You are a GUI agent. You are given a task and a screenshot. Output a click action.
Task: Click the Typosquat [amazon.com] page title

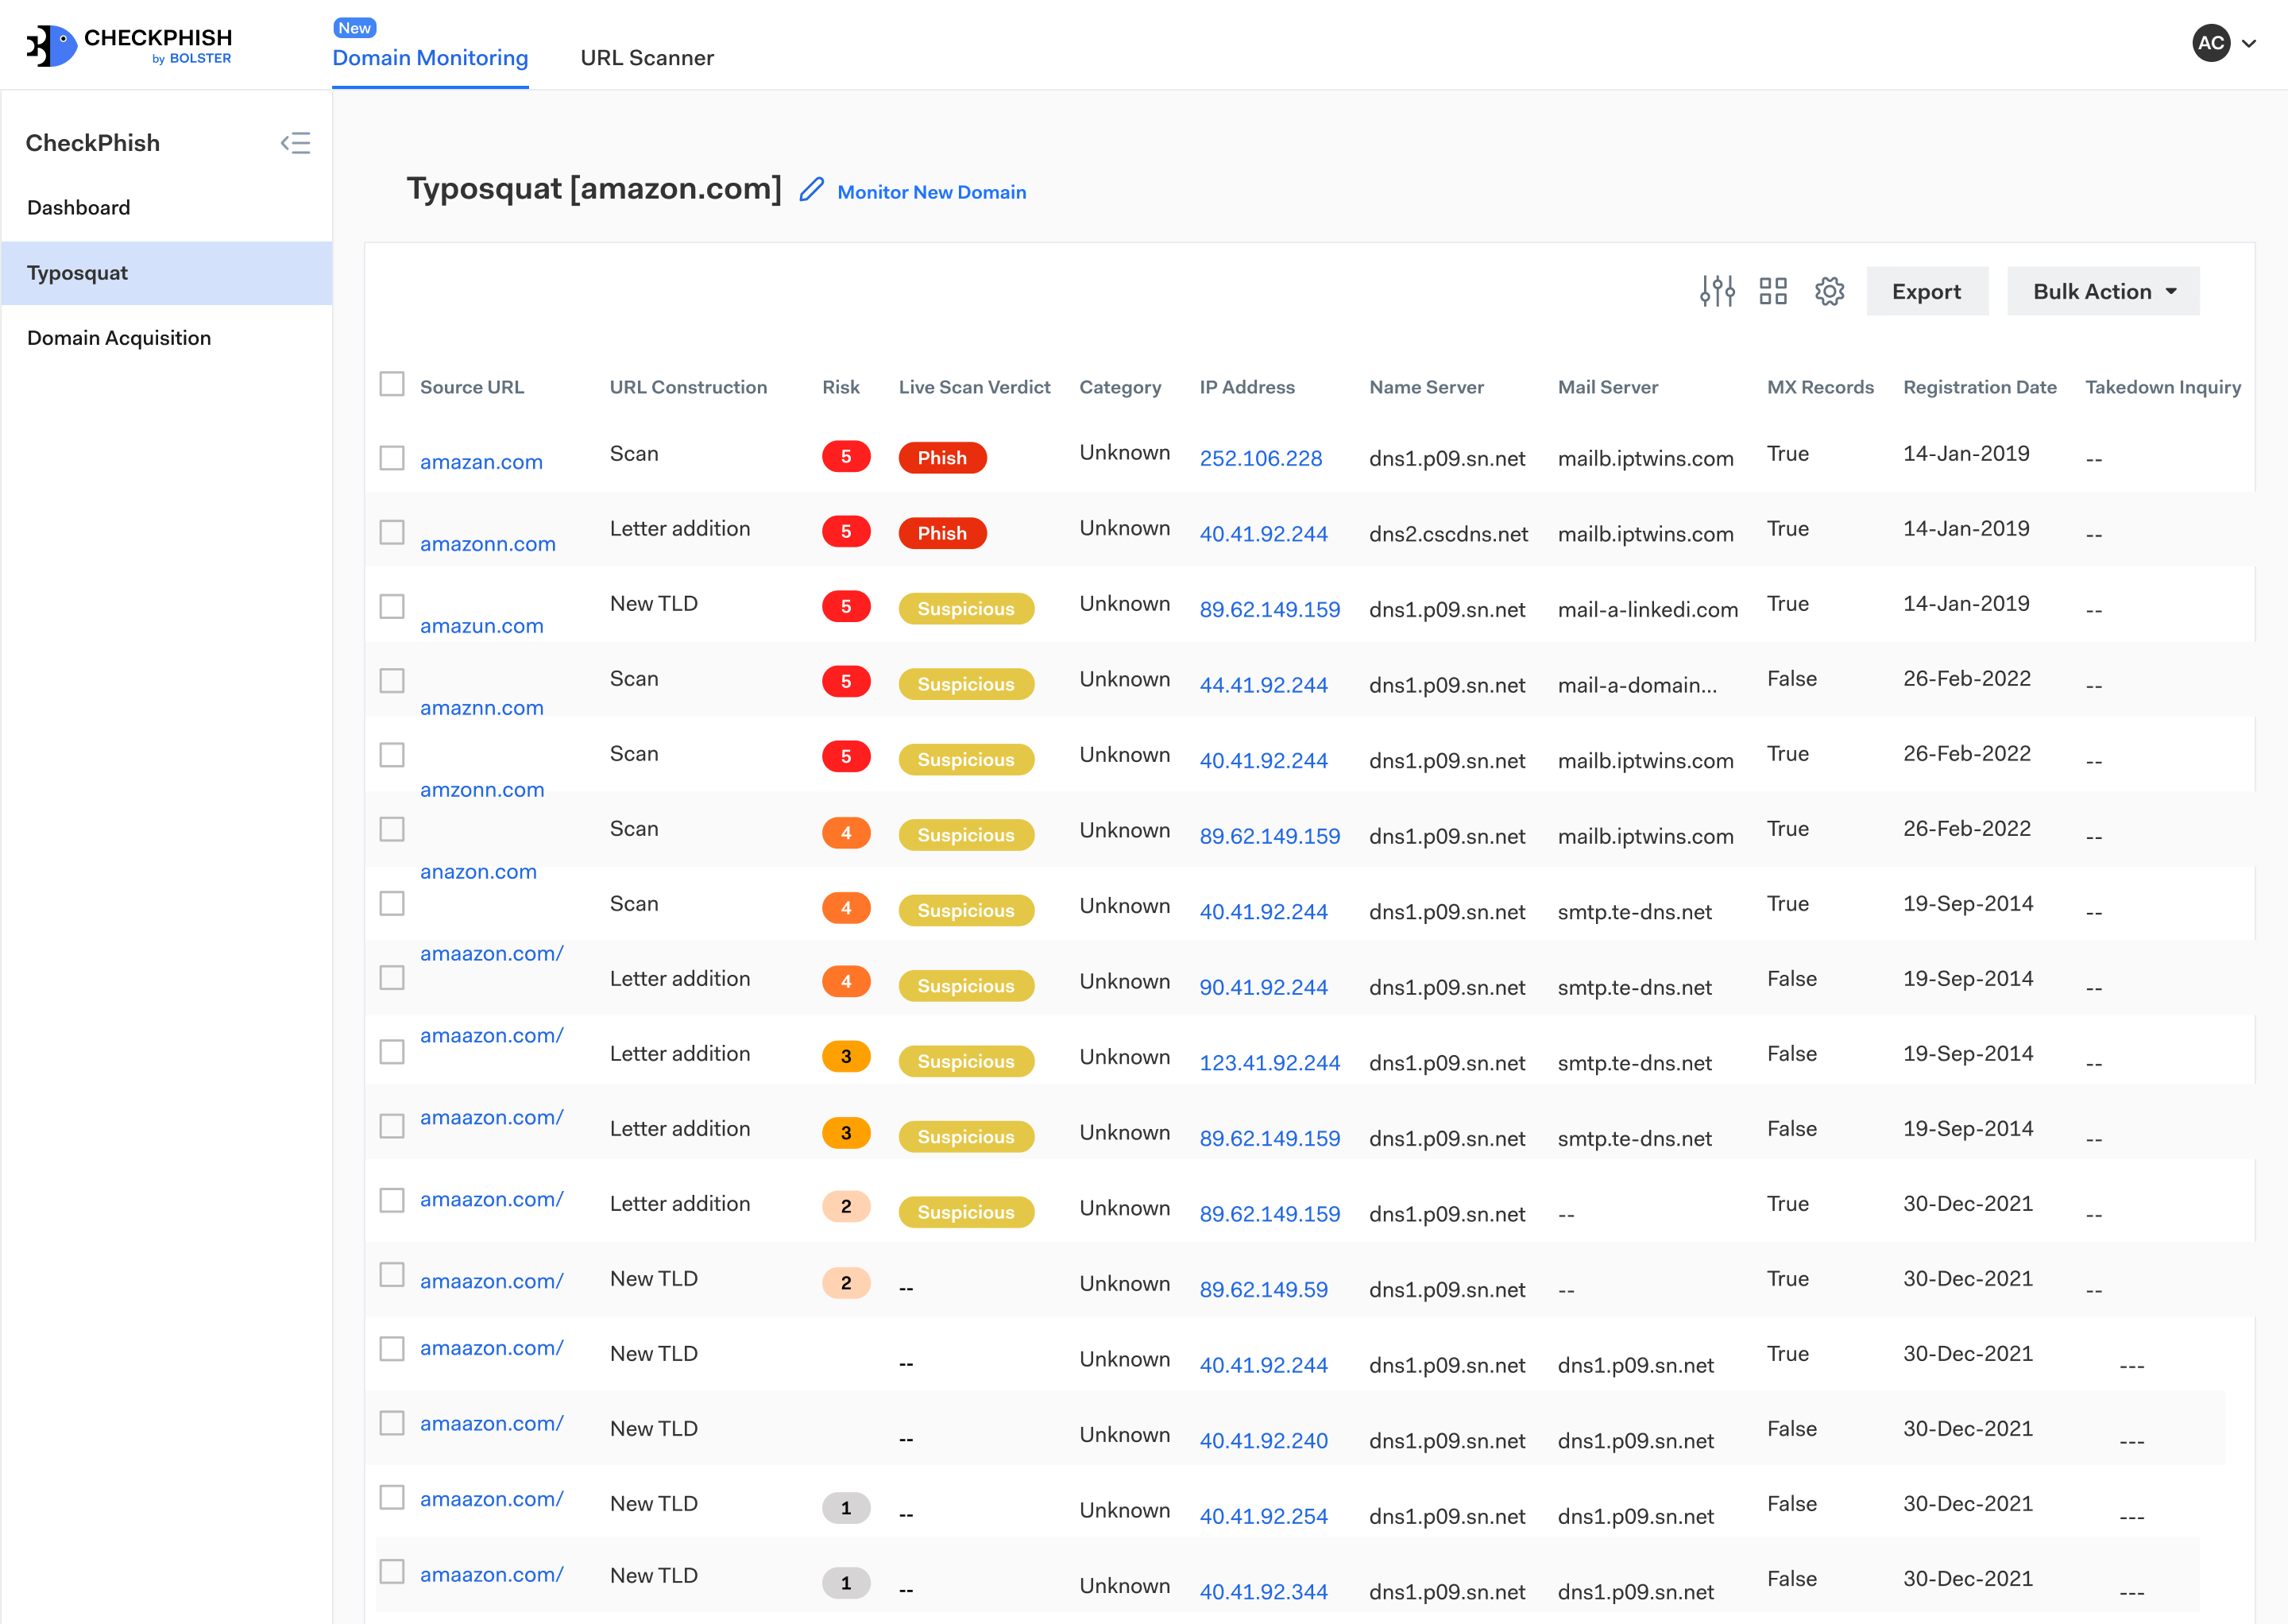(x=594, y=188)
